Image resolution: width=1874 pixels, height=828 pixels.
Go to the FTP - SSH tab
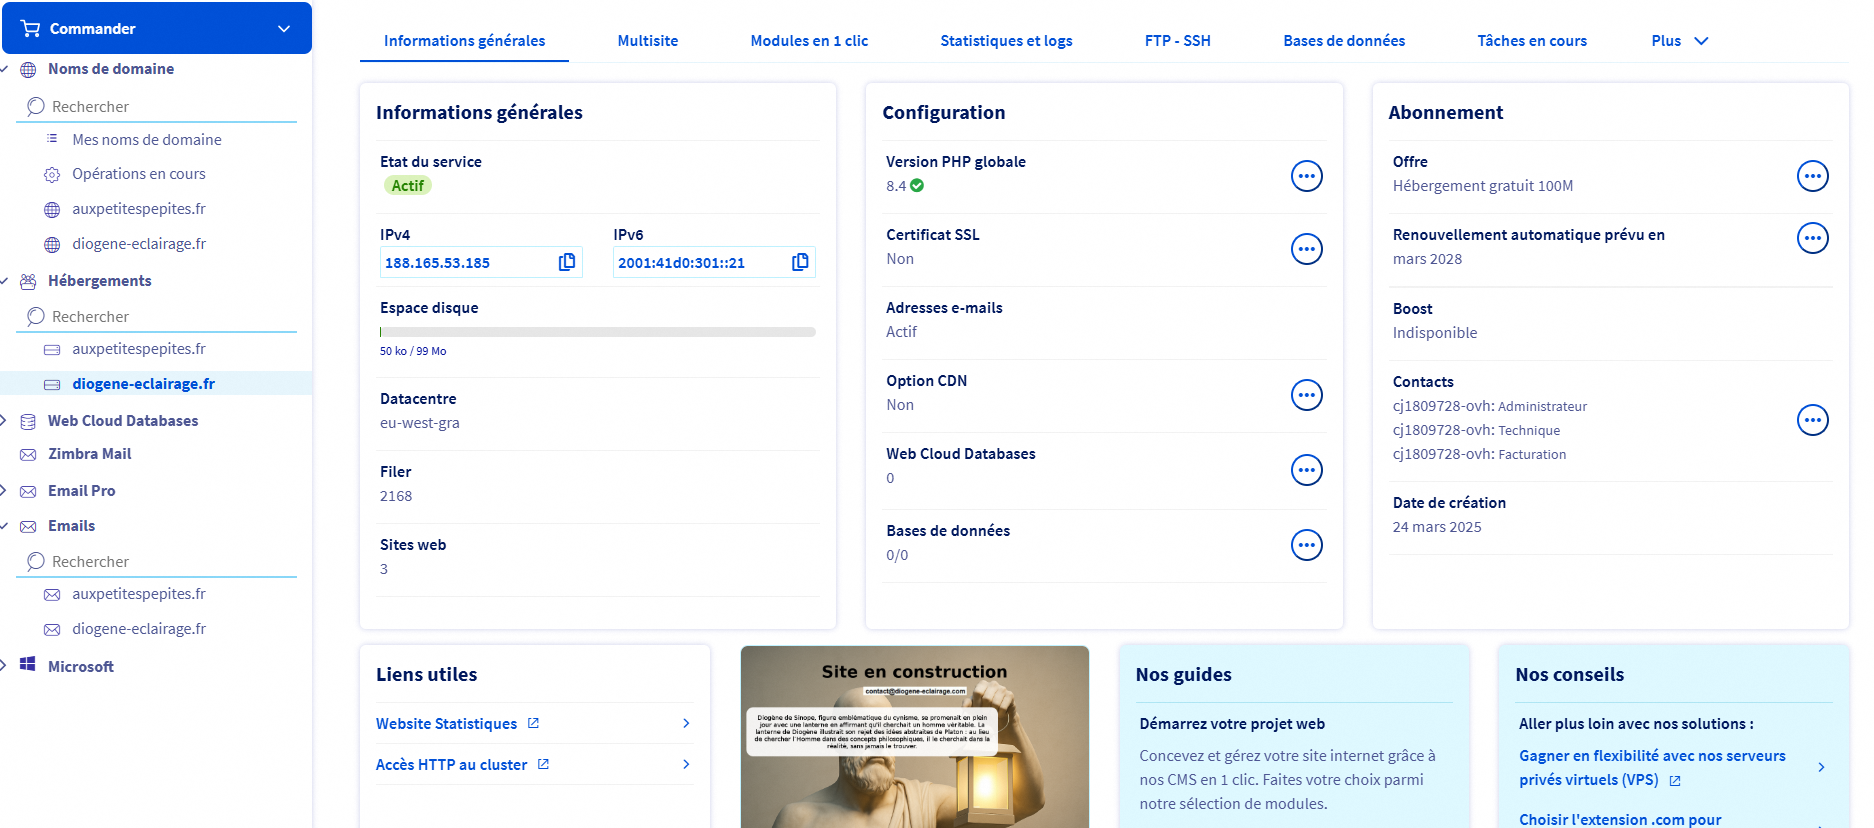pos(1177,41)
